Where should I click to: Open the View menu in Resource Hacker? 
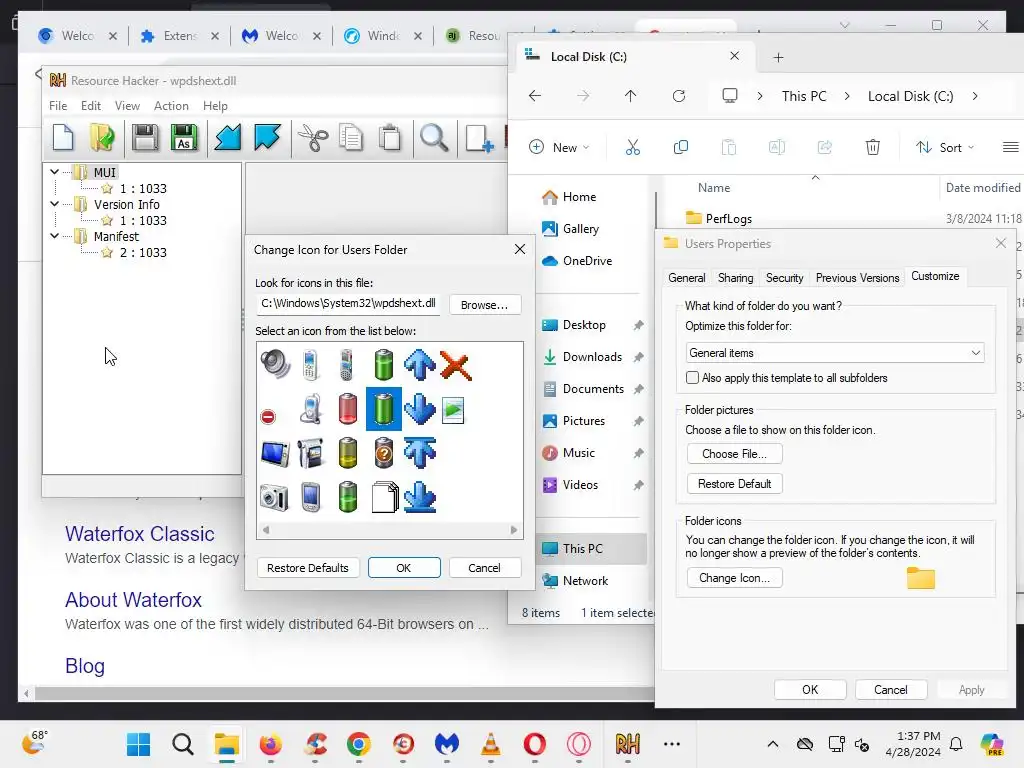[127, 106]
